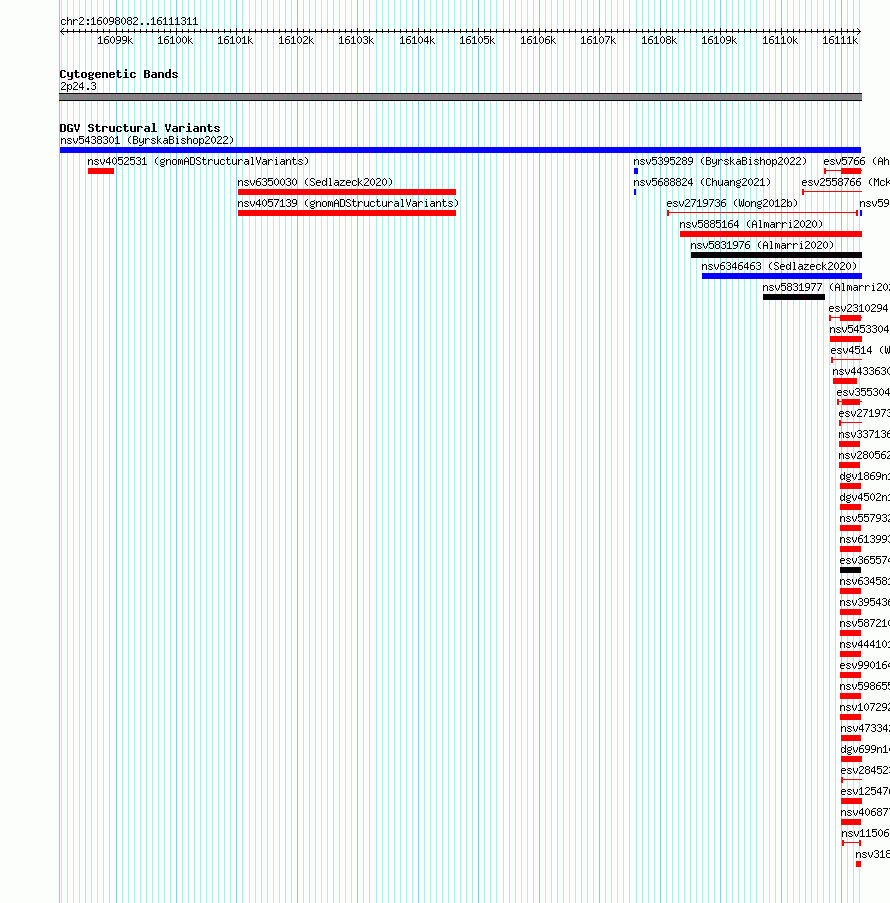
Task: Open the nsv63458 variant label
Action: [x=865, y=582]
